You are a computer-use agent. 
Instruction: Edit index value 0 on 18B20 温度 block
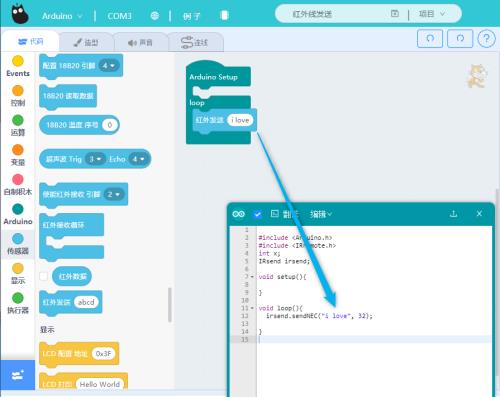(x=109, y=125)
